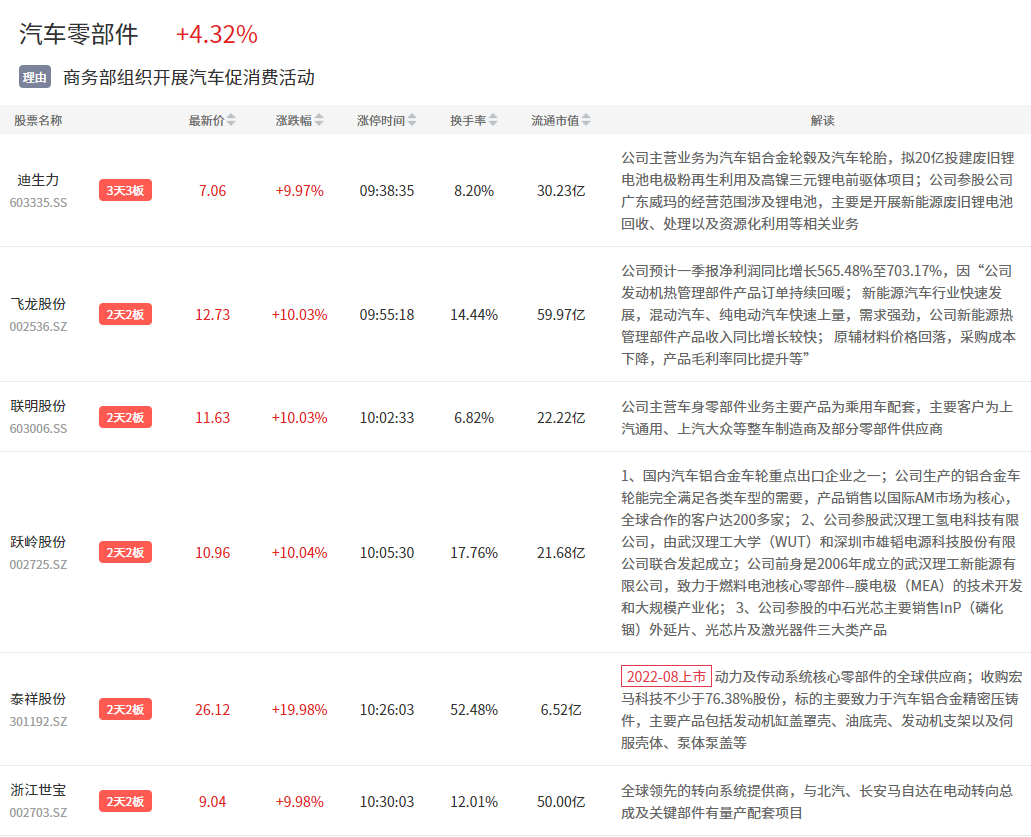Click 浙江世宝 2天2板 badge
This screenshot has width=1031, height=837.
pos(125,801)
